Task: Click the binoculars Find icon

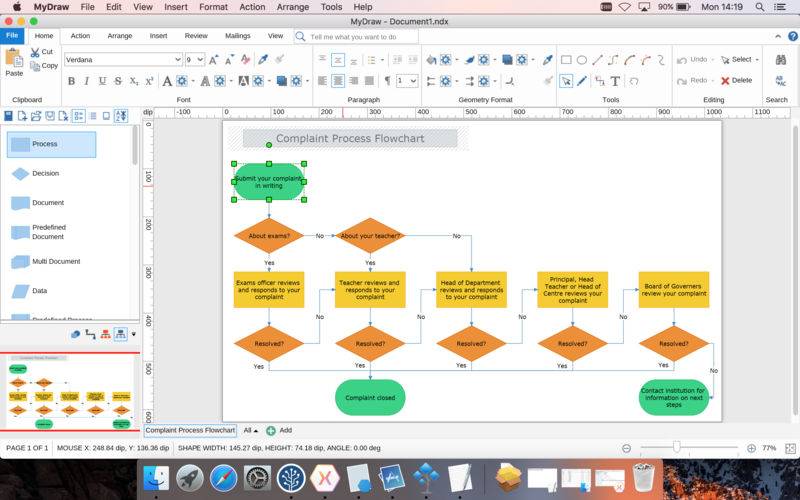Action: (781, 60)
